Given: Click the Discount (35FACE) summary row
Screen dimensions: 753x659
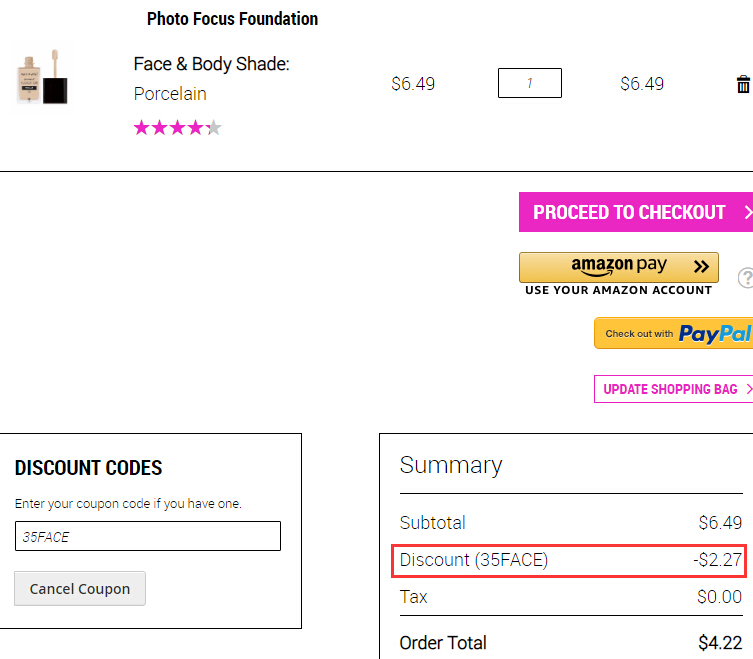Looking at the screenshot, I should (x=569, y=561).
